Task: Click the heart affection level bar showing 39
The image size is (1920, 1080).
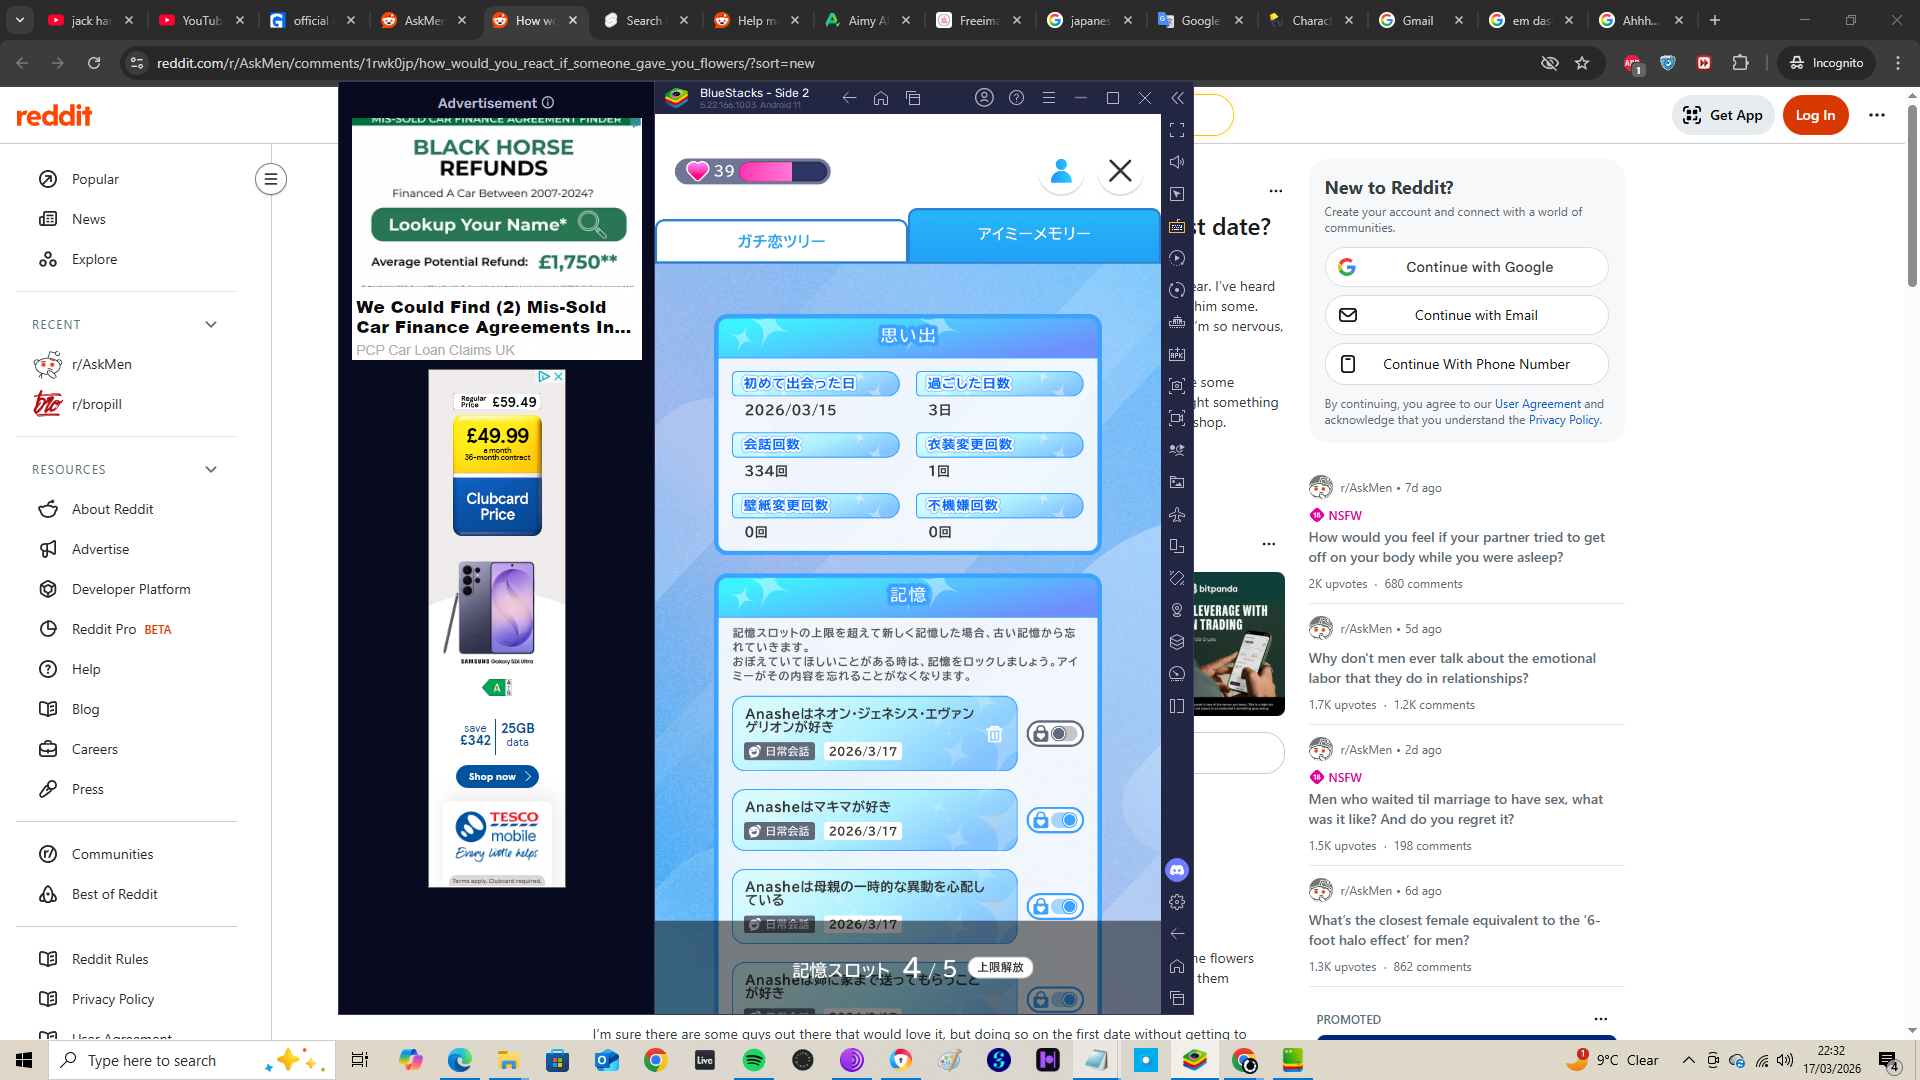Action: (x=753, y=171)
